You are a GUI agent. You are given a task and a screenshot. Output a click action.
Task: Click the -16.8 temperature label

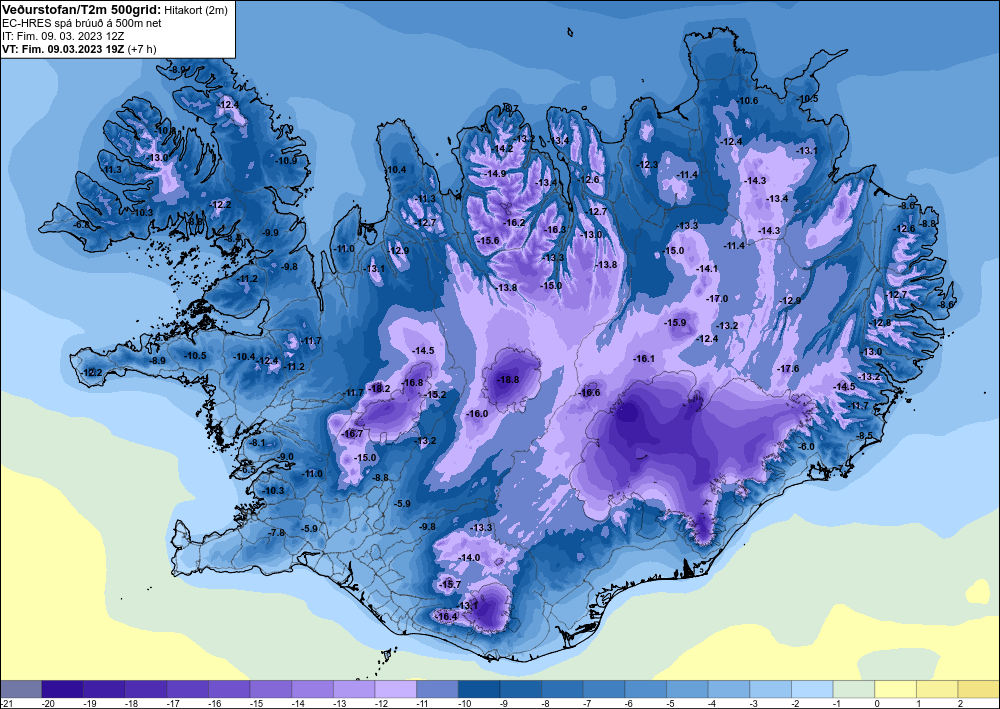coord(413,383)
